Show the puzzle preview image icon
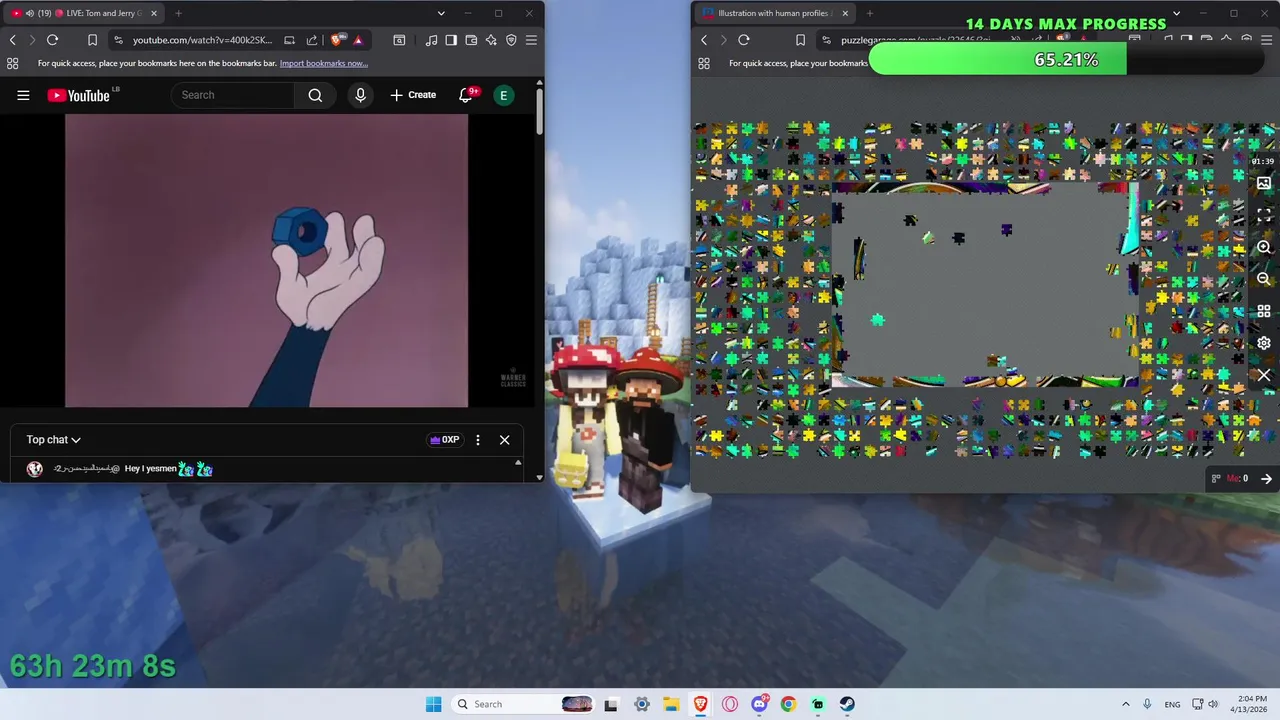Screen dimensions: 1280x720 (x=1264, y=183)
